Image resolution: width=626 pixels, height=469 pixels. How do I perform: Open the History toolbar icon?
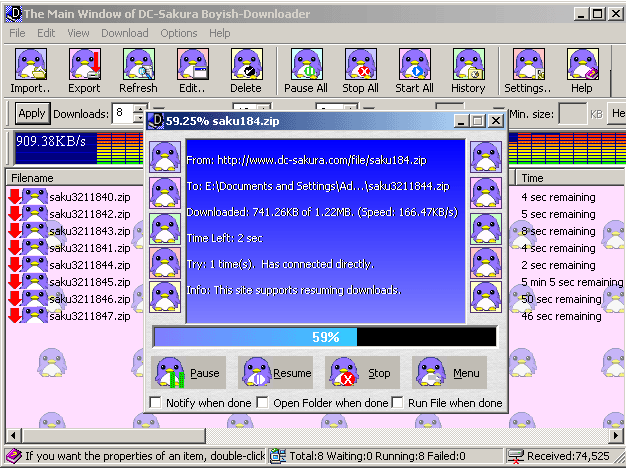(x=469, y=64)
